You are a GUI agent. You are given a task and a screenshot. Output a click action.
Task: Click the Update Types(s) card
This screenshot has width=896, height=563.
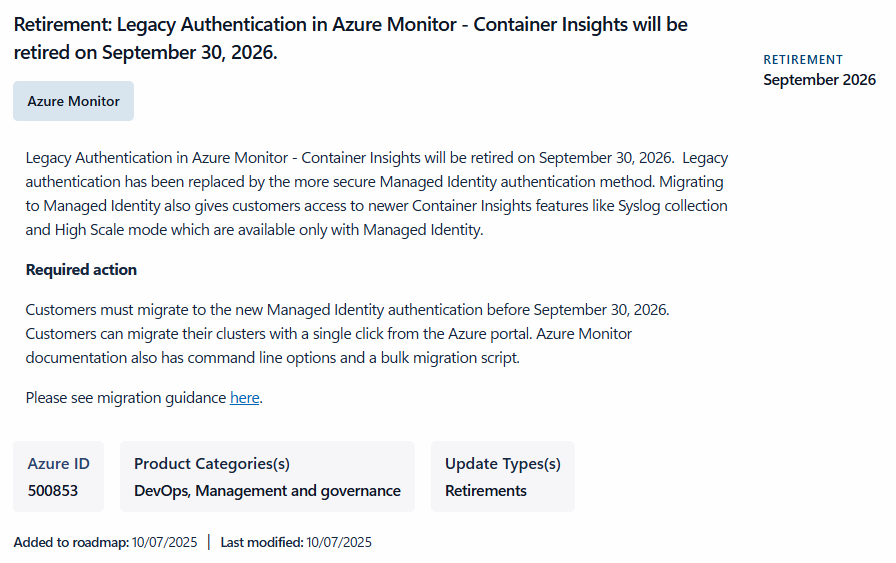click(503, 477)
